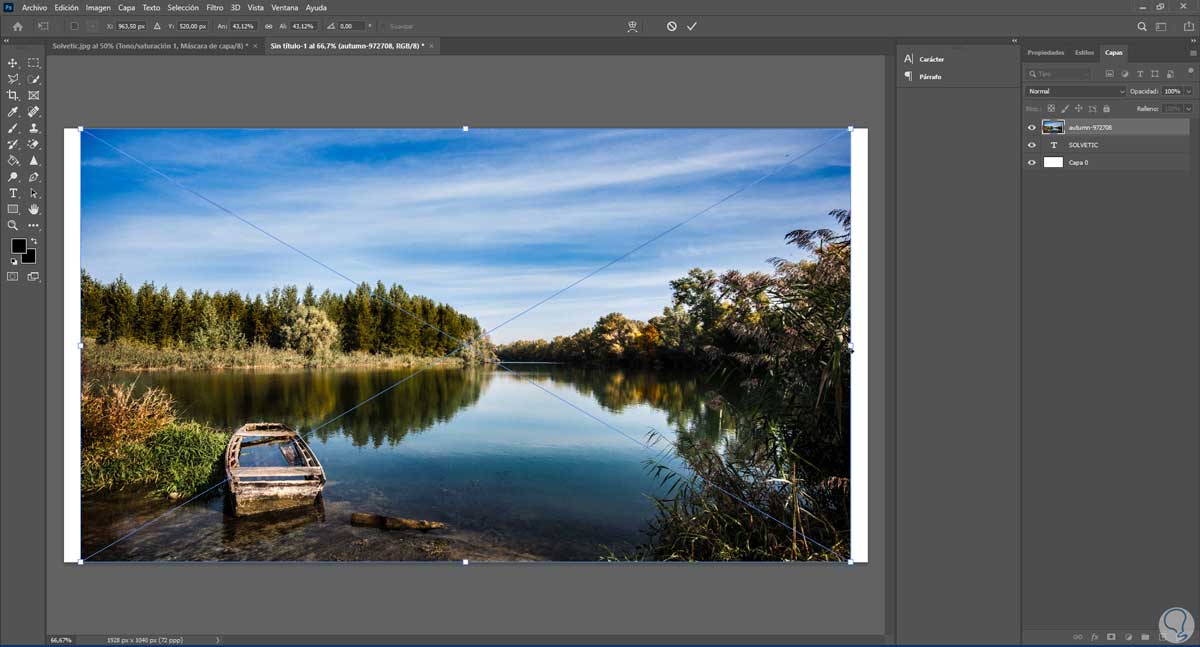
Task: Cancel the transform
Action: tap(672, 26)
